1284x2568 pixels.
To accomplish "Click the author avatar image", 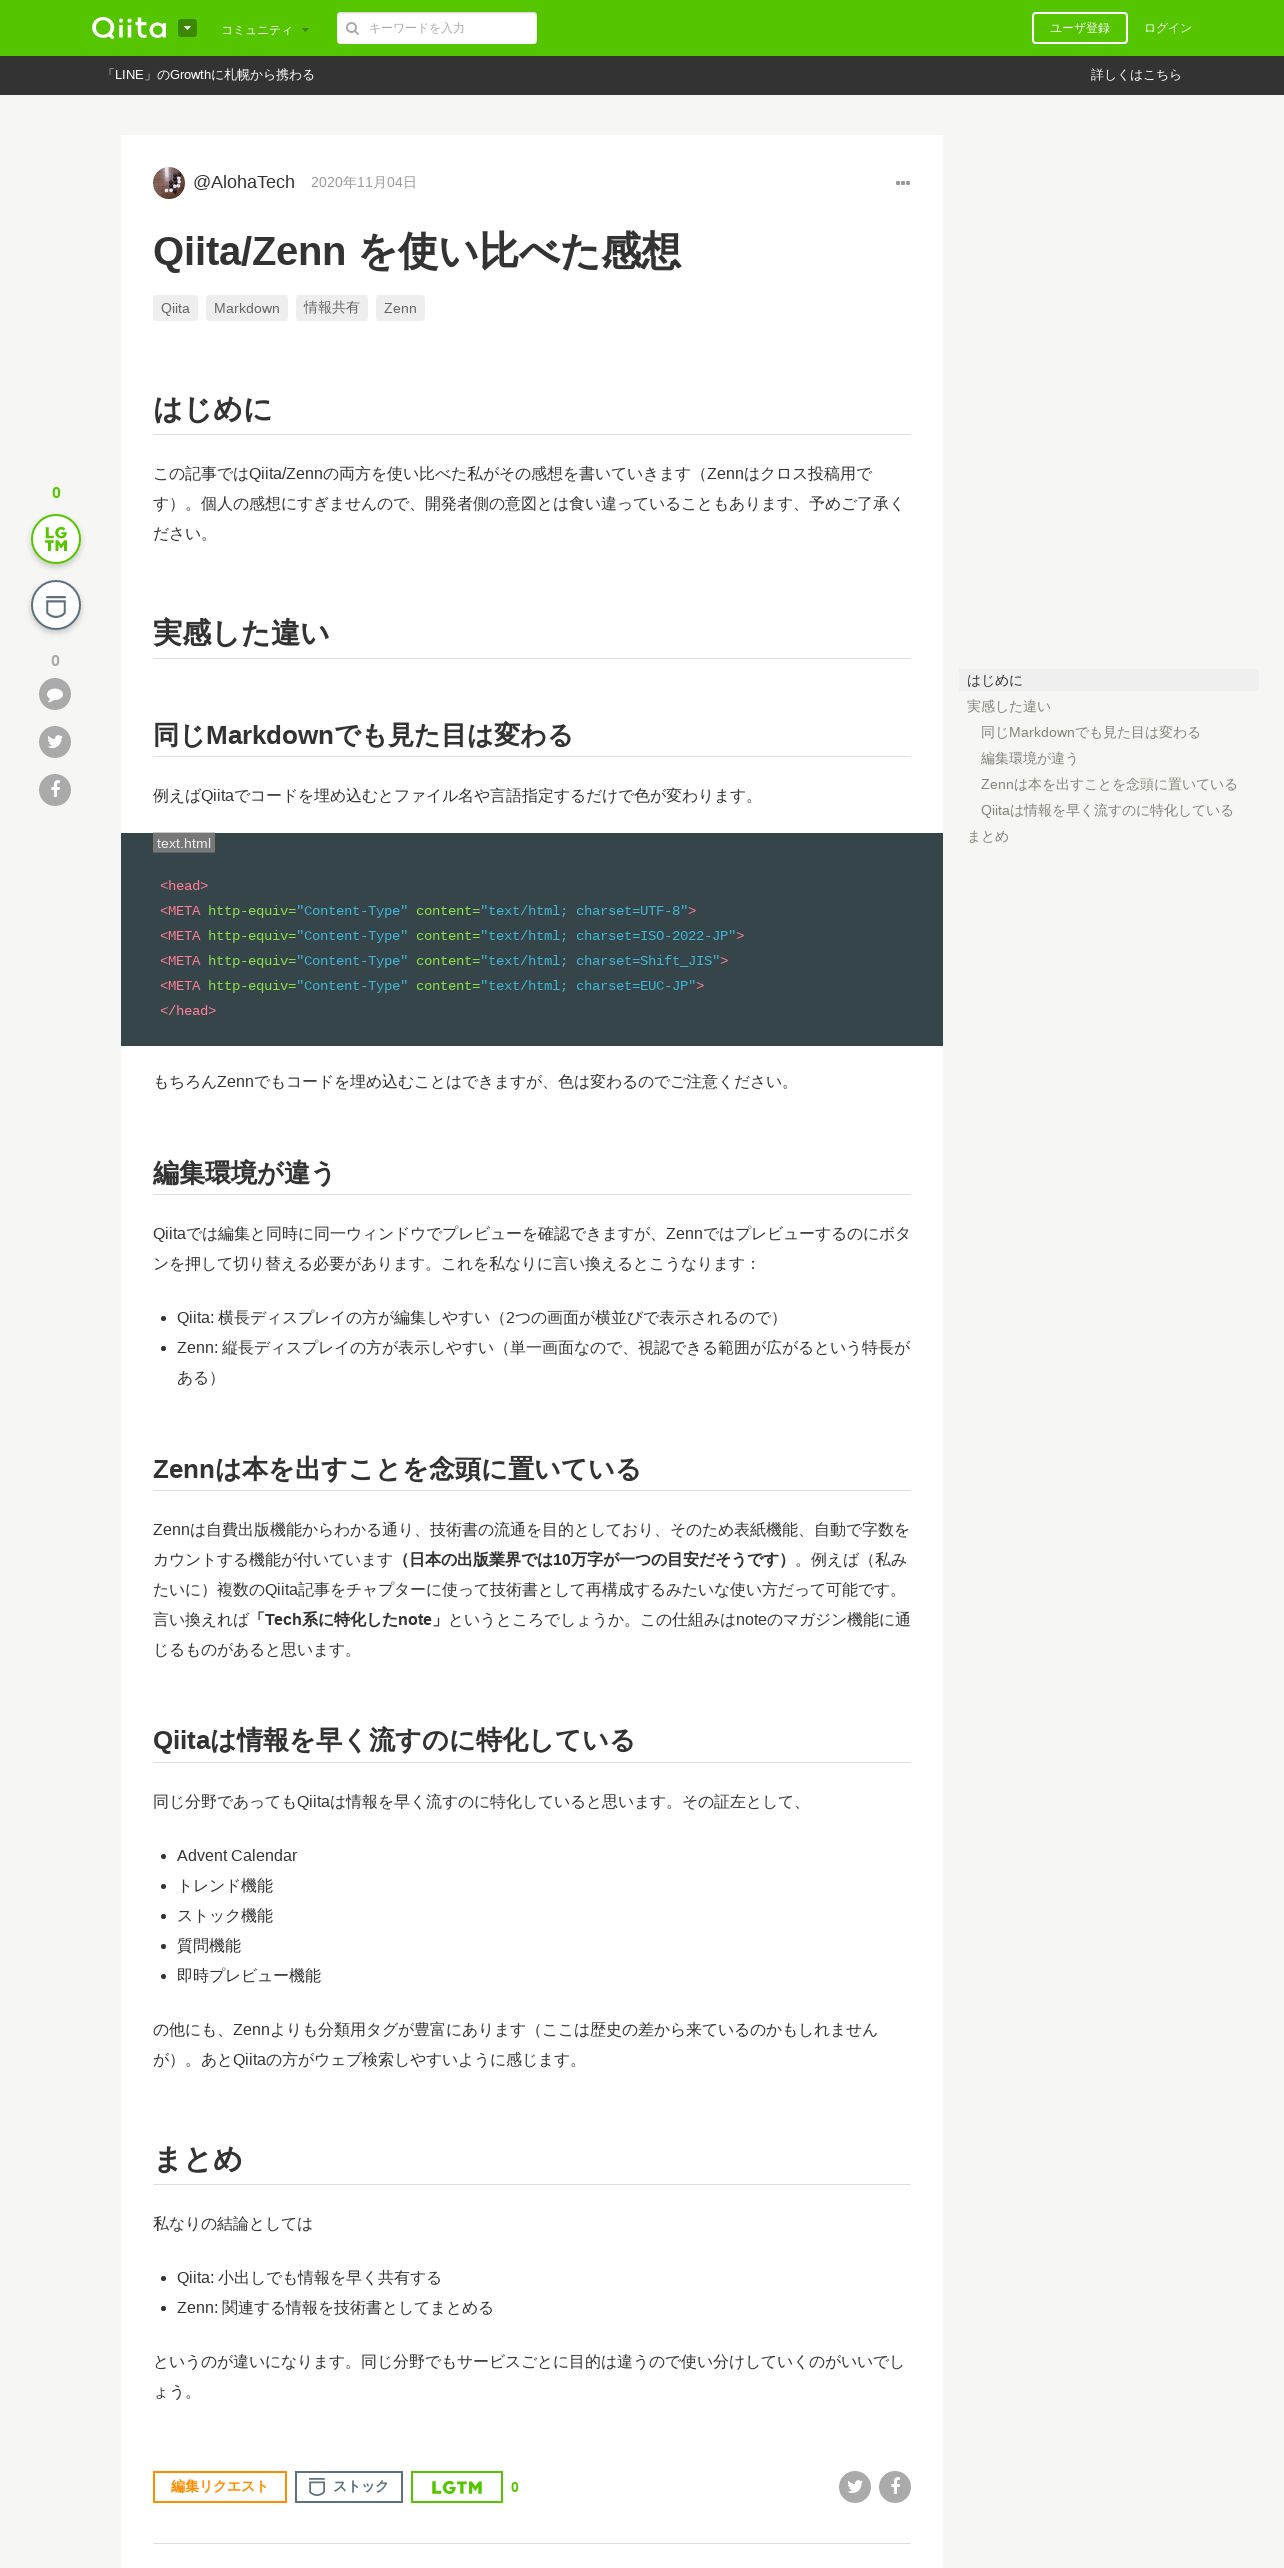I will [x=169, y=183].
